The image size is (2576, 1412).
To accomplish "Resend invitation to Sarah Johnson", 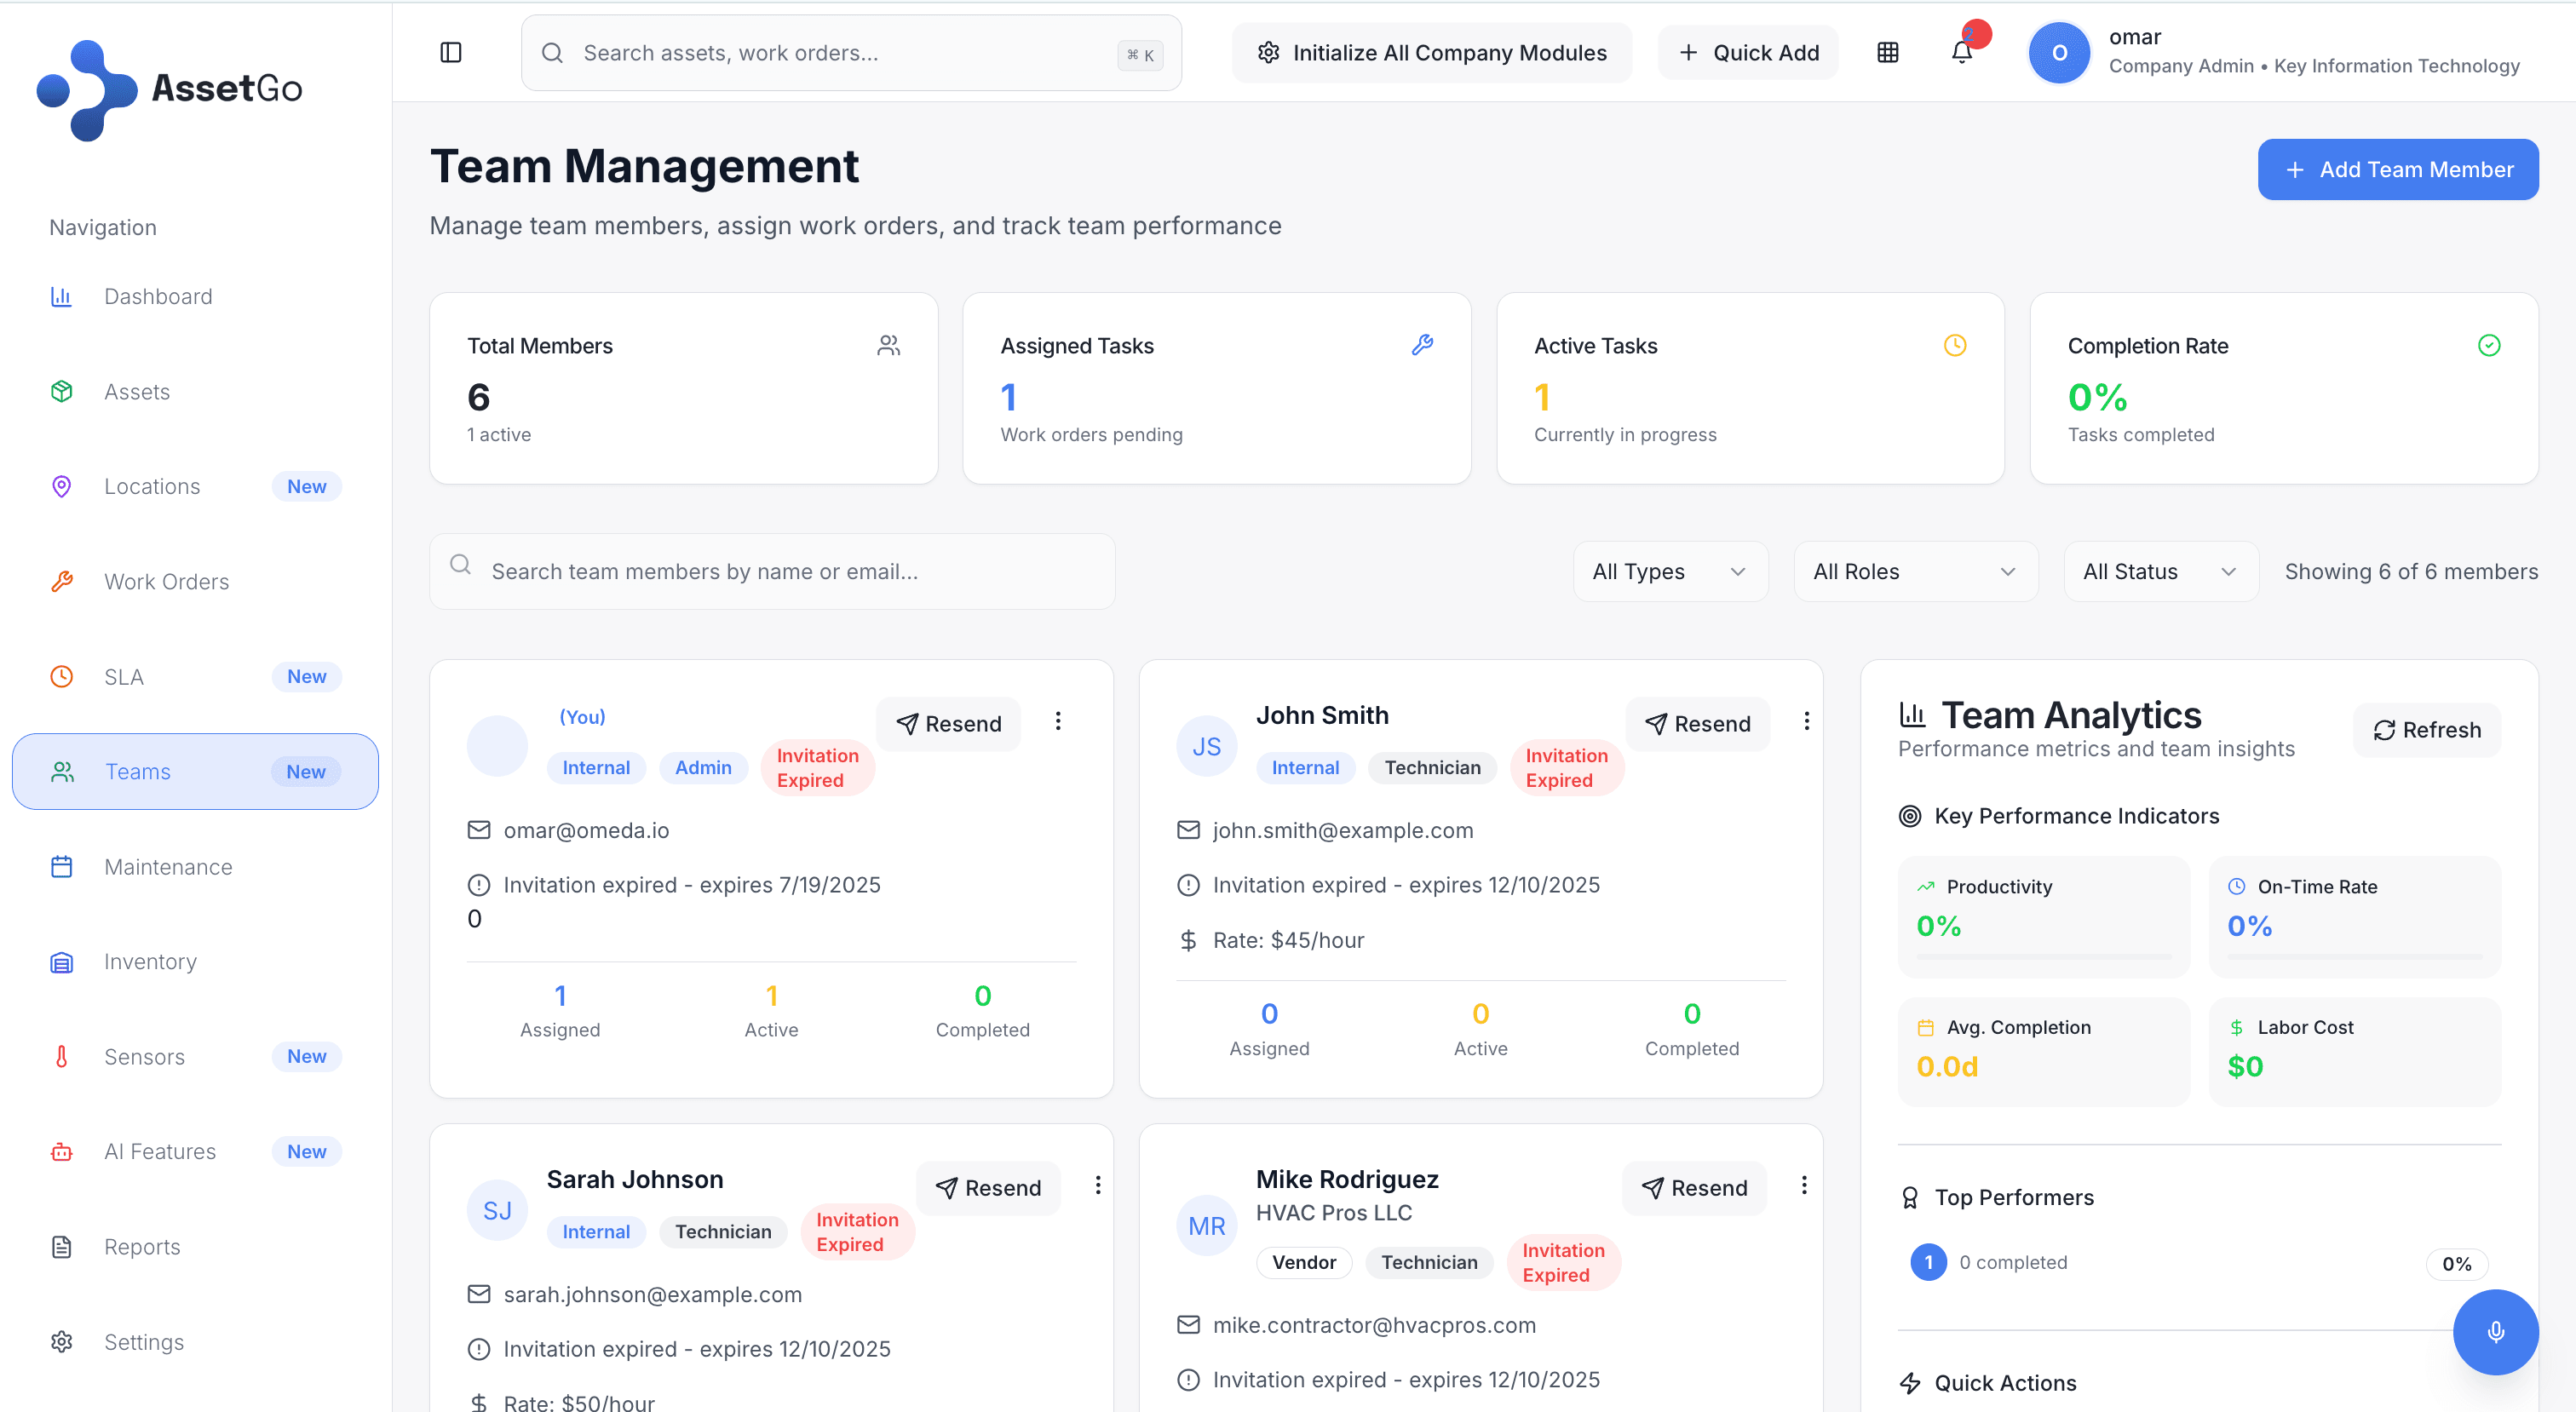I will (x=988, y=1187).
